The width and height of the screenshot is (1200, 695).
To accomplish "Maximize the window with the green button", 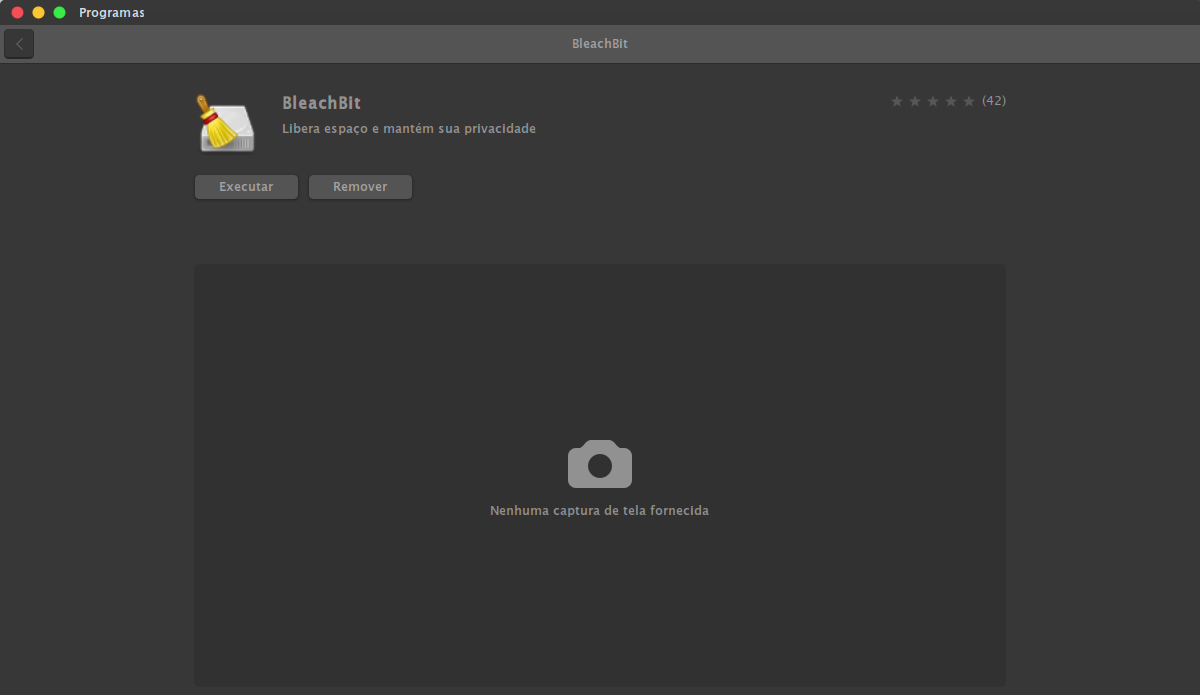I will click(x=59, y=12).
